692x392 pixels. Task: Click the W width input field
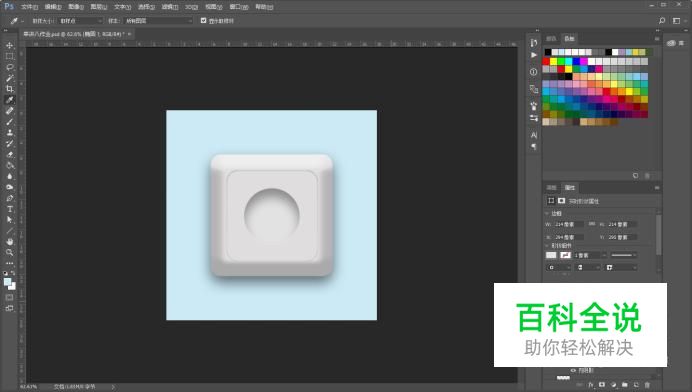coord(569,224)
